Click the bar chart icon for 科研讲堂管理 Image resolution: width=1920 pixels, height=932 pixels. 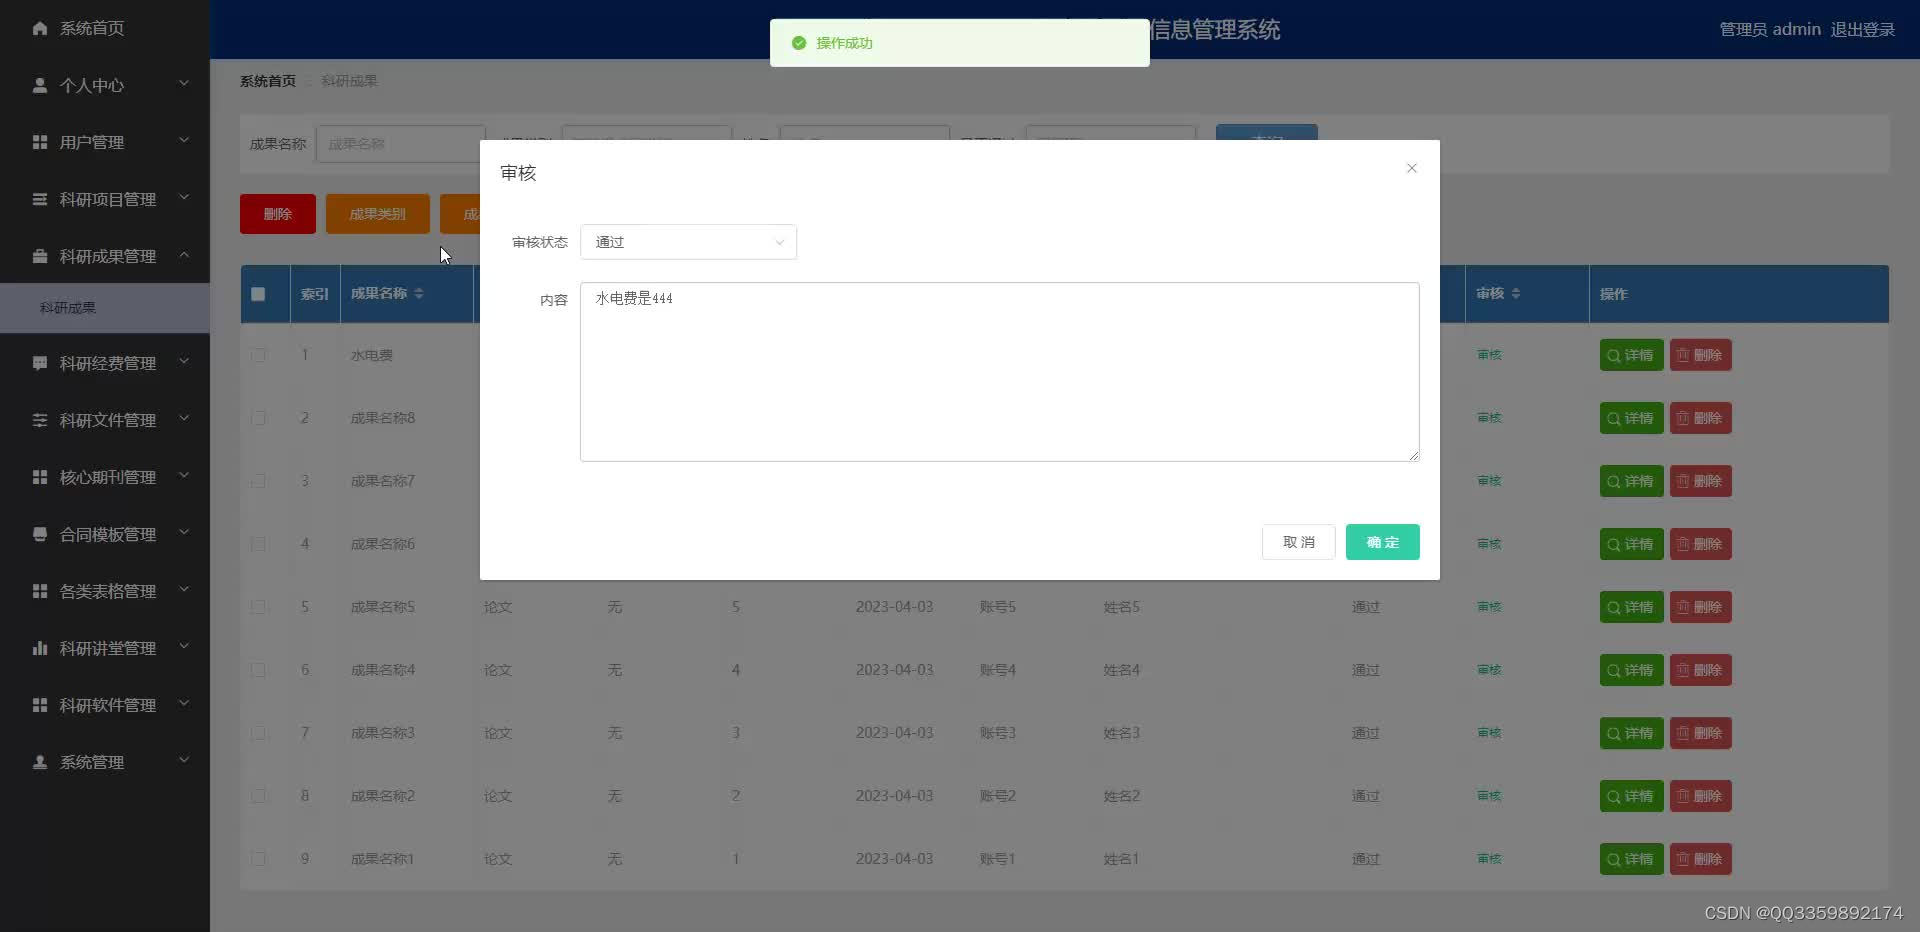40,648
